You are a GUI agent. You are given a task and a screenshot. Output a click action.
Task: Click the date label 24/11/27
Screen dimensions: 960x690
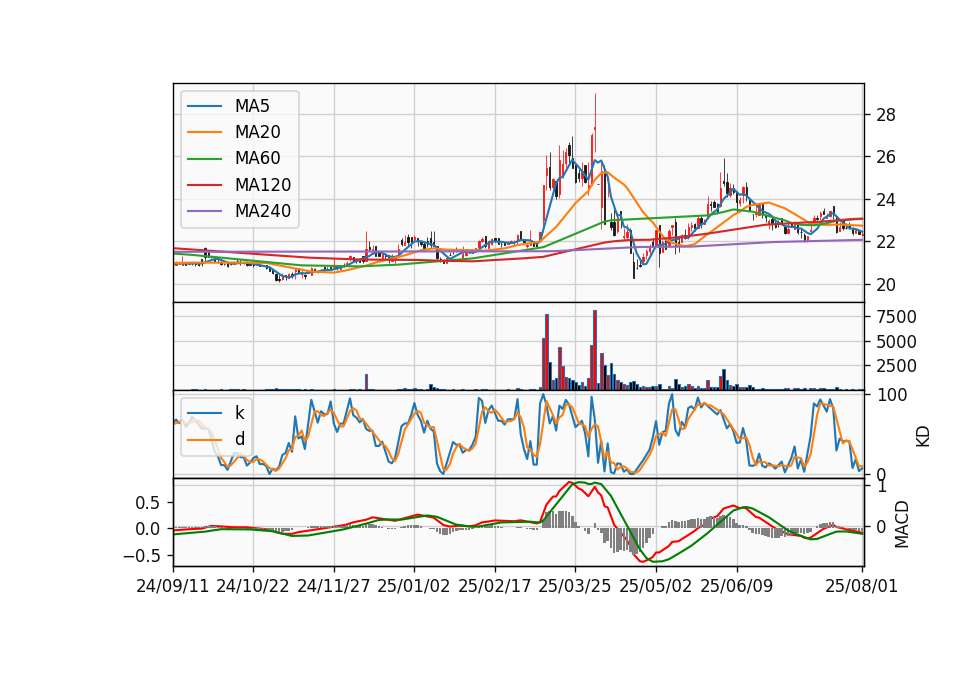click(334, 586)
